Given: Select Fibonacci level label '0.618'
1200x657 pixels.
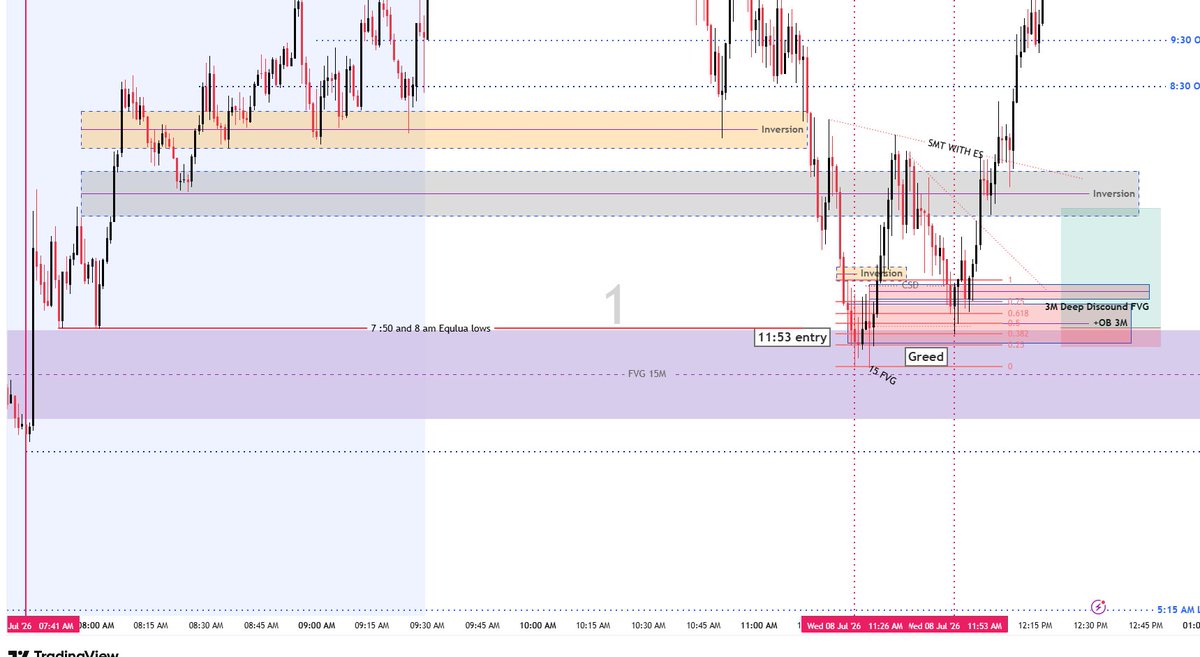Looking at the screenshot, I should click(1017, 313).
